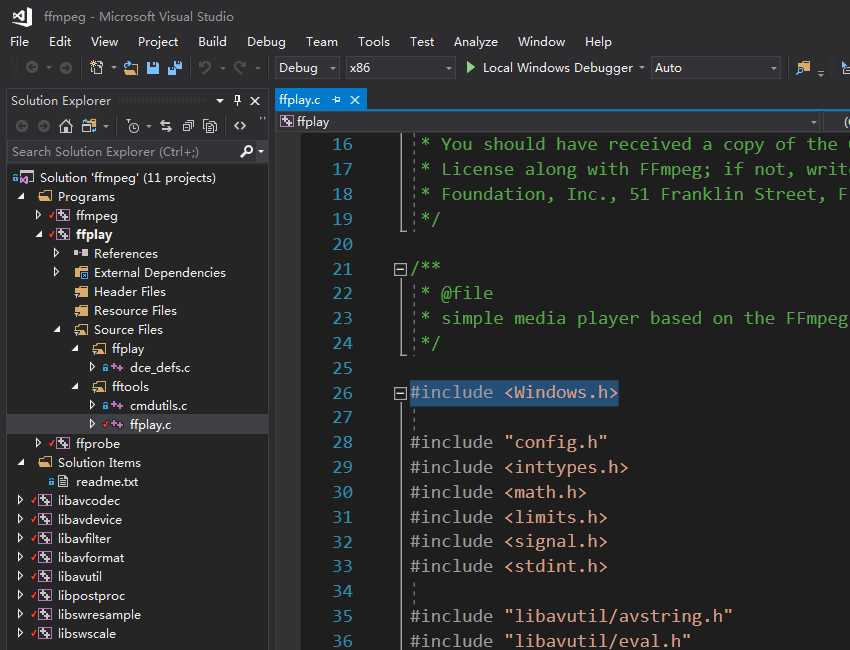Screen dimensions: 850x650
Task: Select the ffplay.c editor tab
Action: (x=300, y=100)
